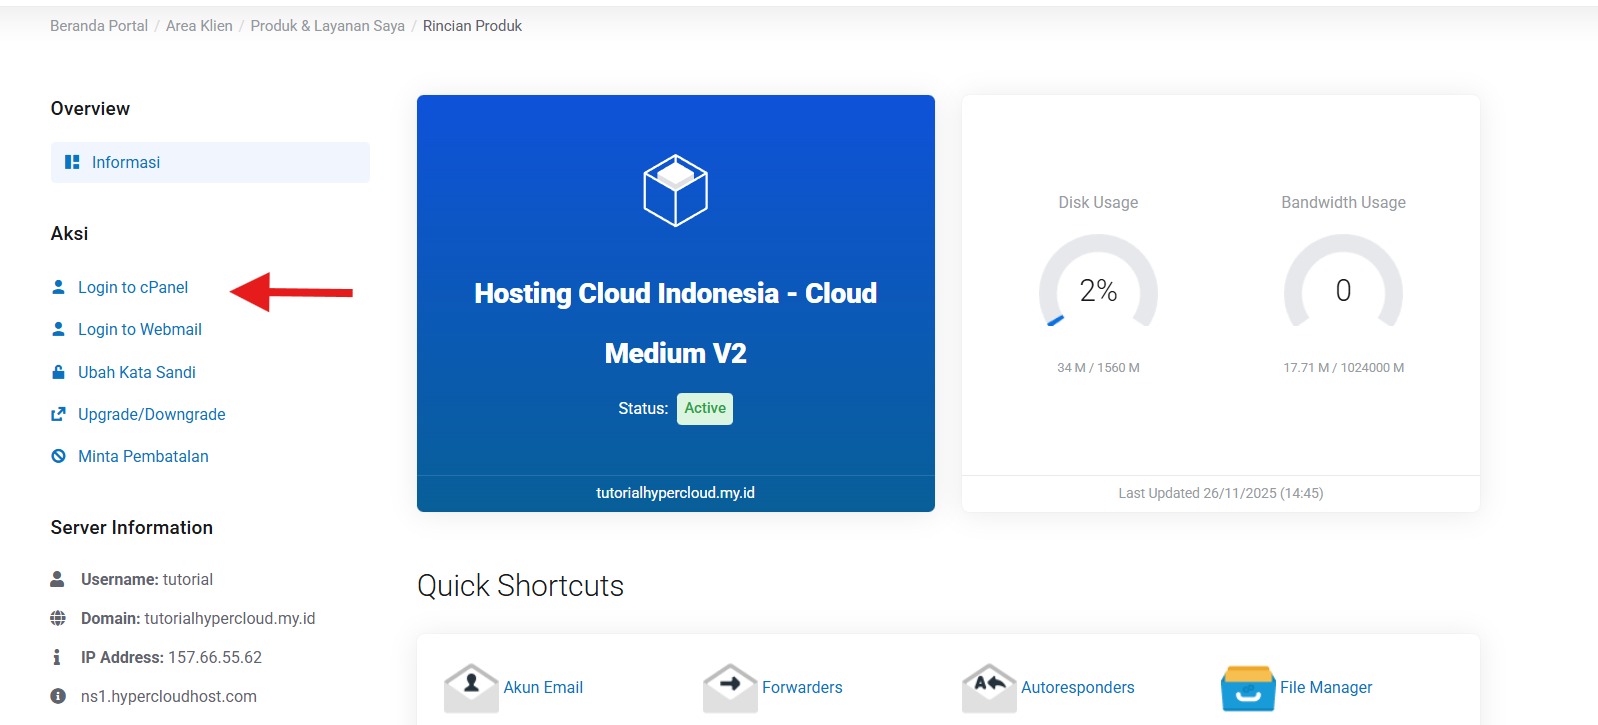This screenshot has width=1598, height=725.
Task: Click the Quick Shortcuts heading
Action: pyautogui.click(x=520, y=586)
